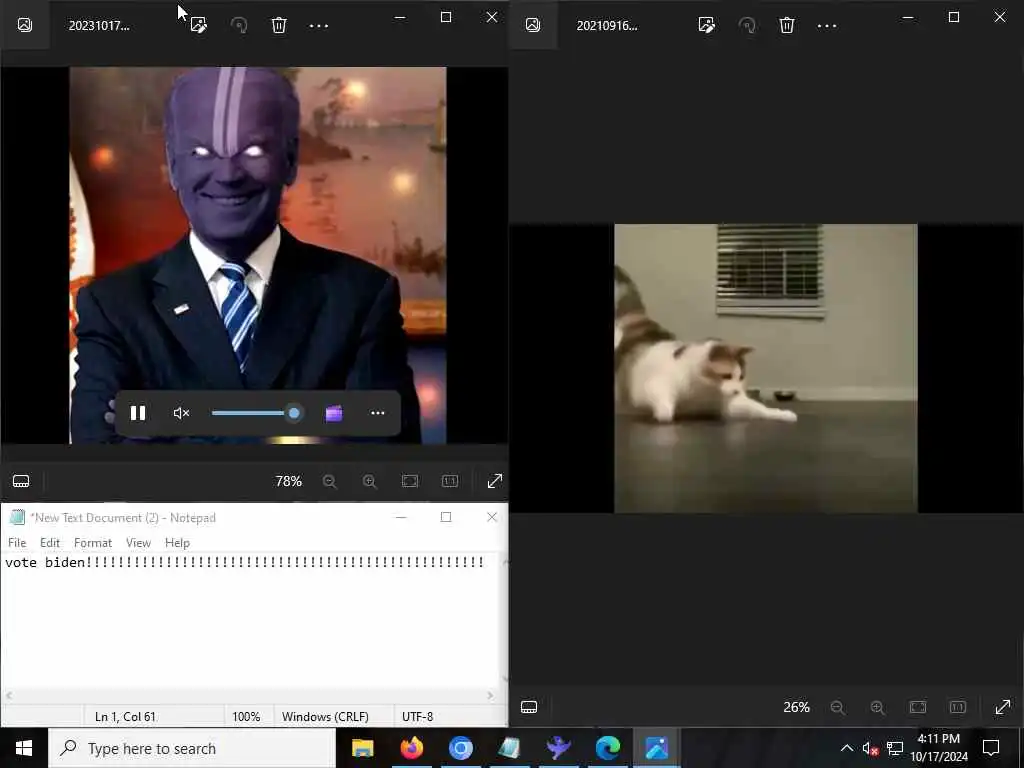
Task: Toggle filmstrip in left Photos window
Action: 21,481
